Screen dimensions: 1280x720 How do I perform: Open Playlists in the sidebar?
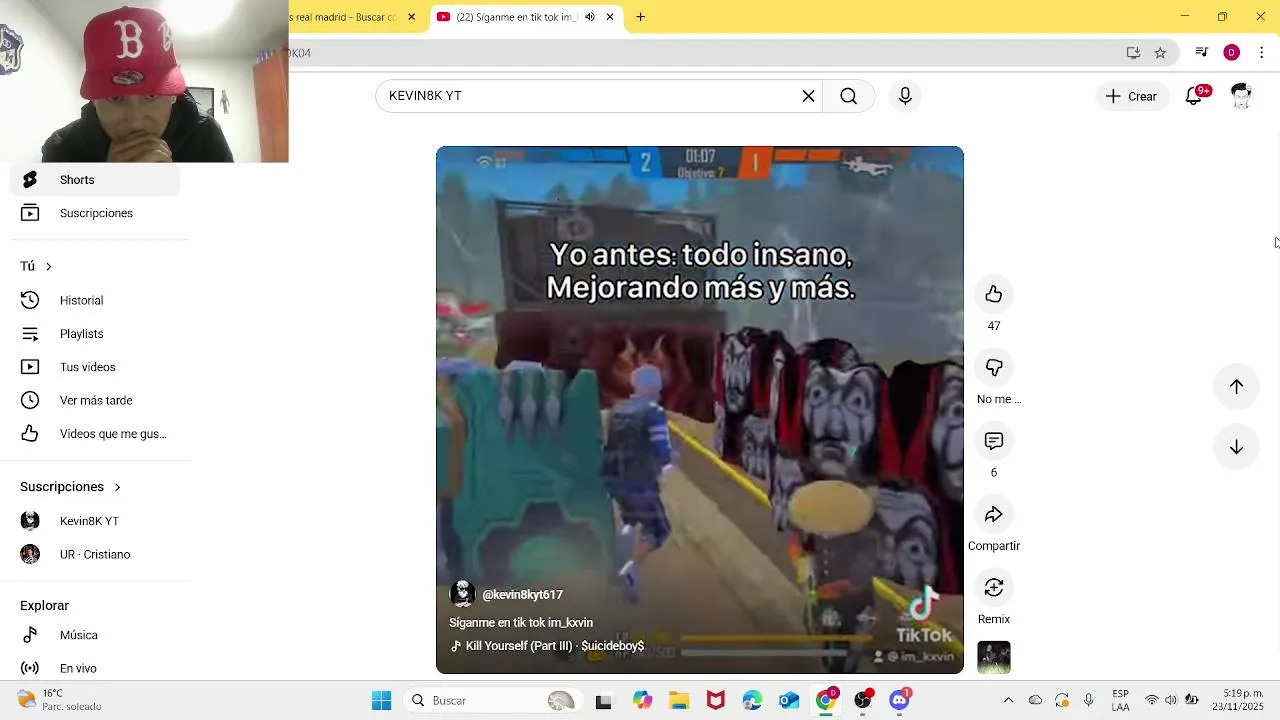point(95,334)
